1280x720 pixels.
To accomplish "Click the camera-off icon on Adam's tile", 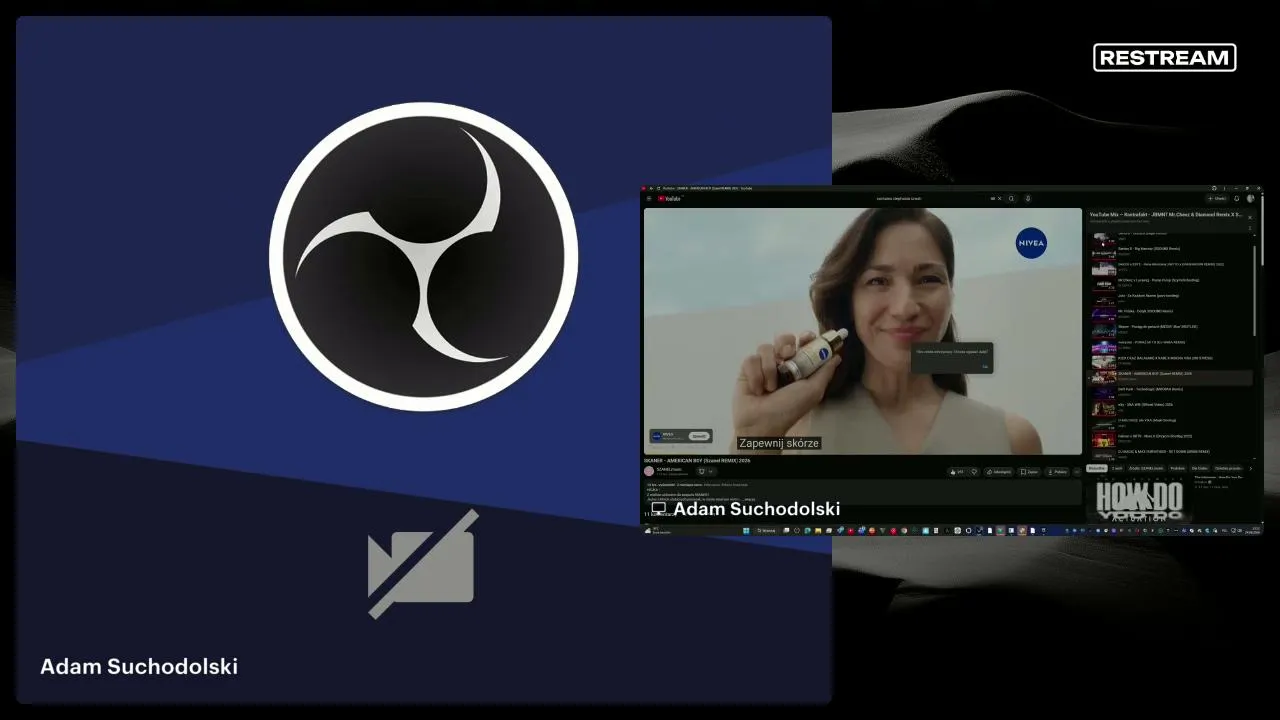I will pos(423,564).
